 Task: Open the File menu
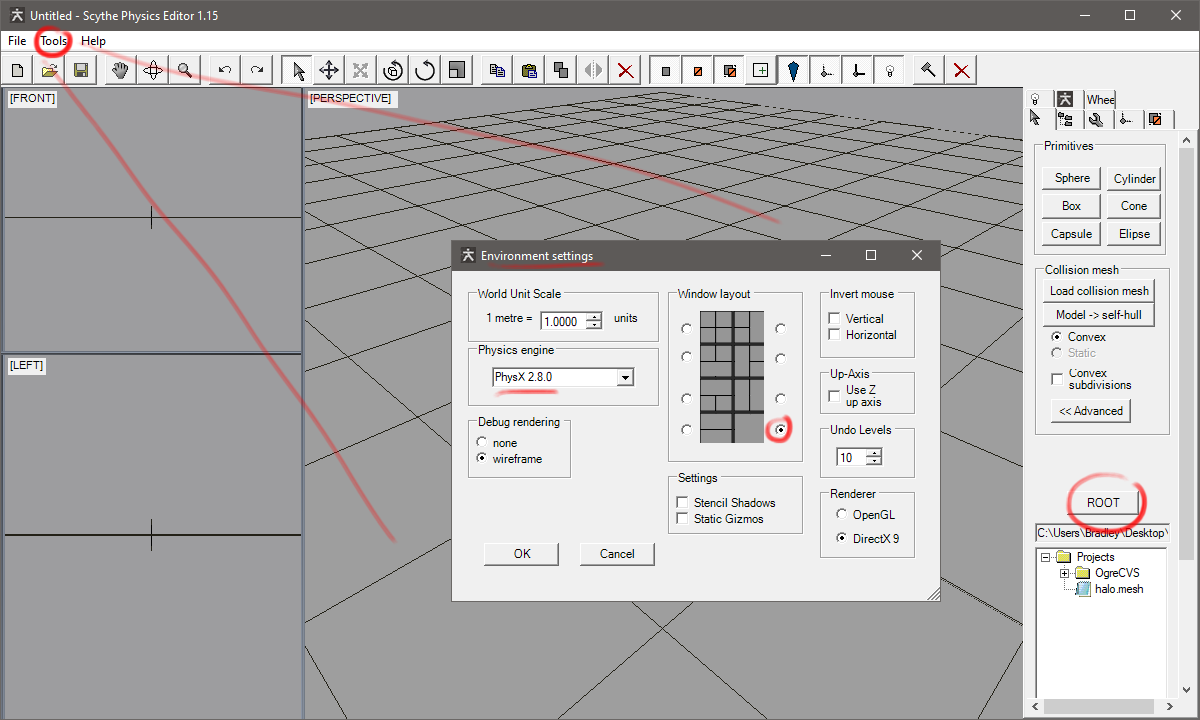click(x=17, y=41)
